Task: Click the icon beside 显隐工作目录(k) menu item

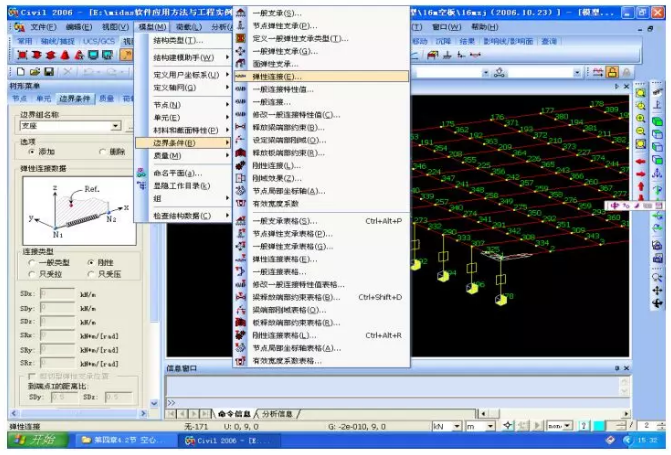Action: coord(141,186)
